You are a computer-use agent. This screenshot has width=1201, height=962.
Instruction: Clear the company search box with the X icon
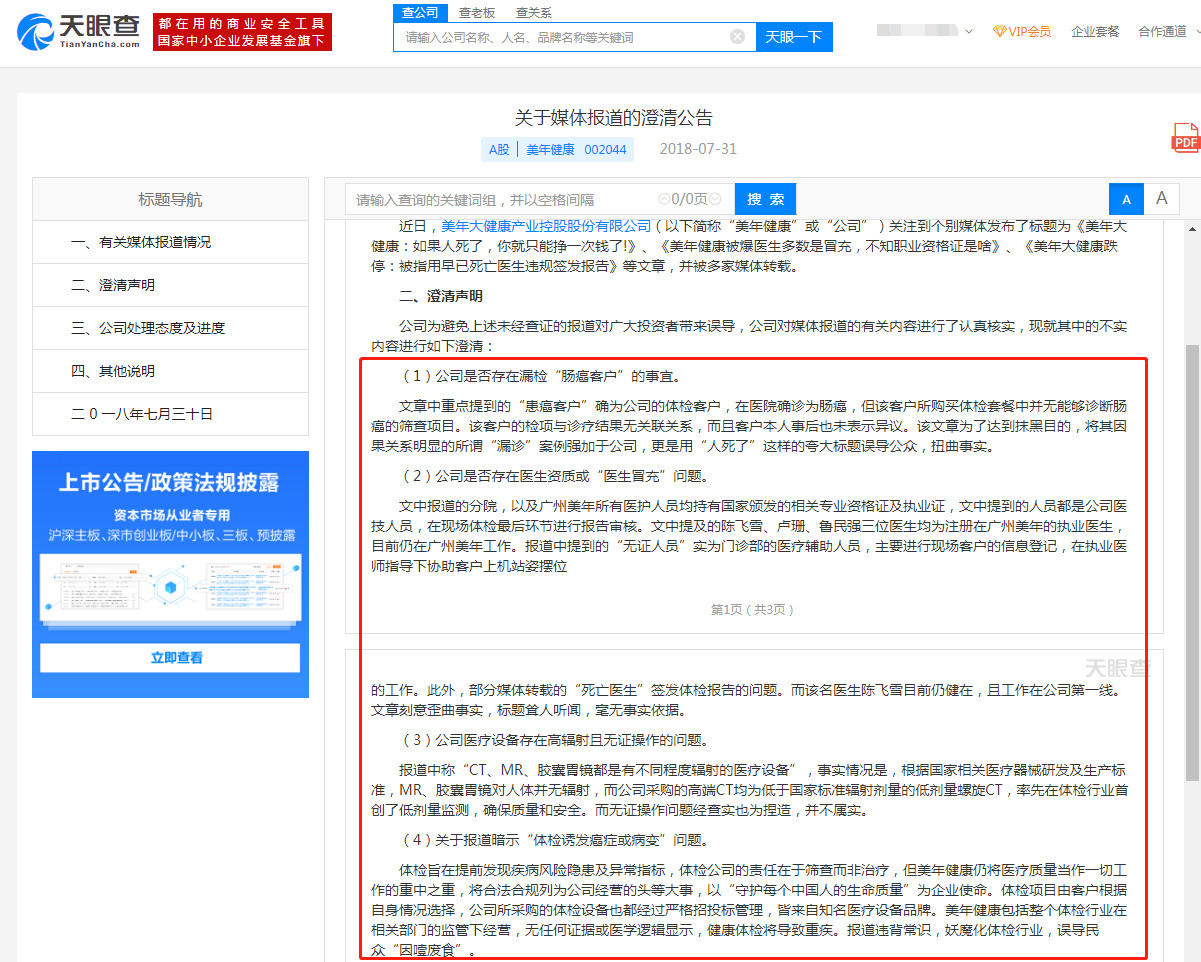click(x=737, y=37)
